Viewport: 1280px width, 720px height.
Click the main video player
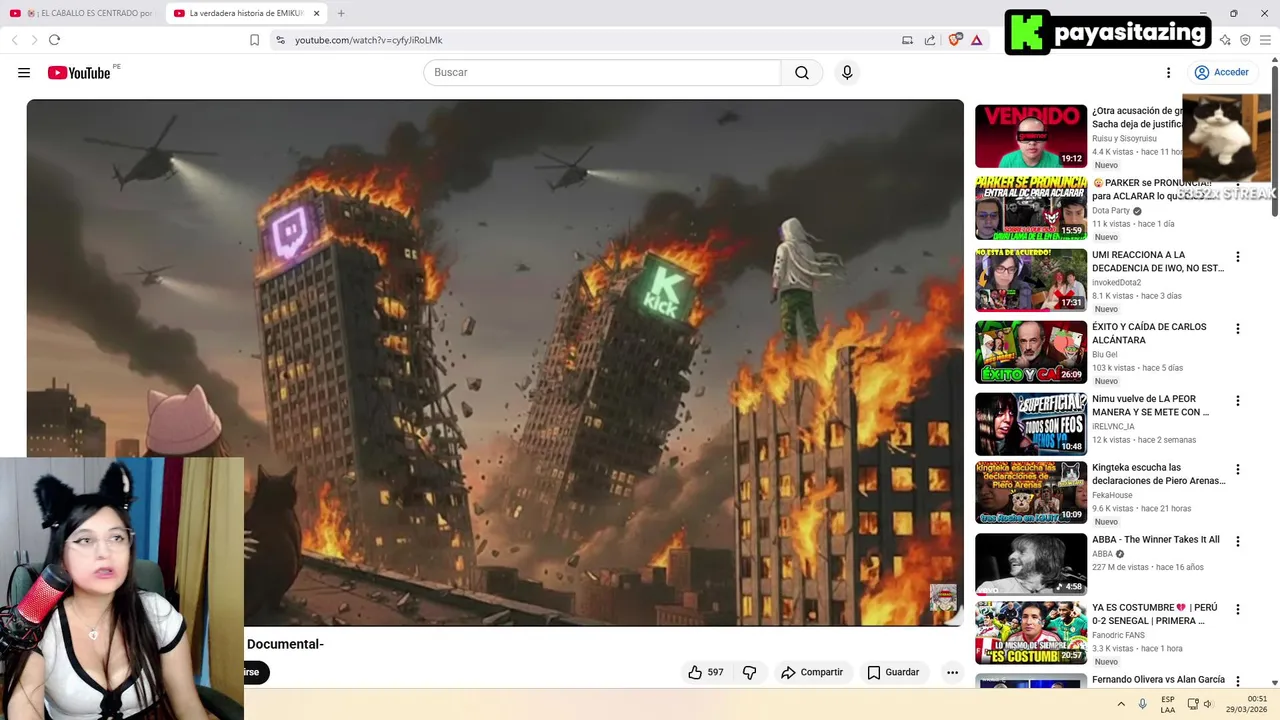(495, 362)
